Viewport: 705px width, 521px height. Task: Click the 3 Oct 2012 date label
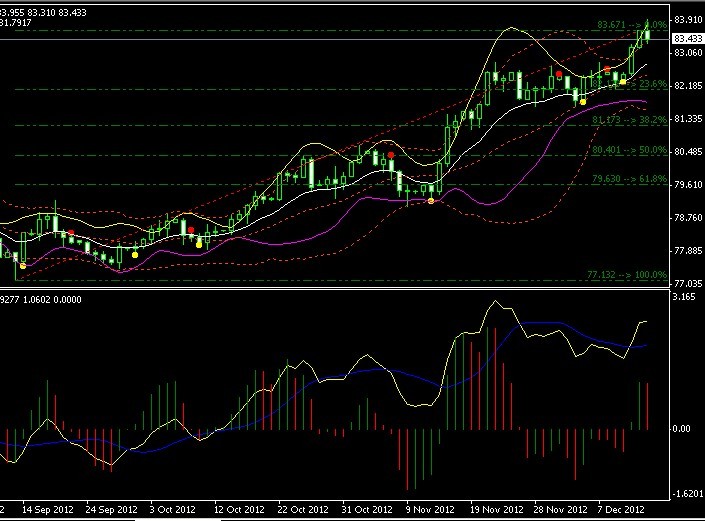173,509
